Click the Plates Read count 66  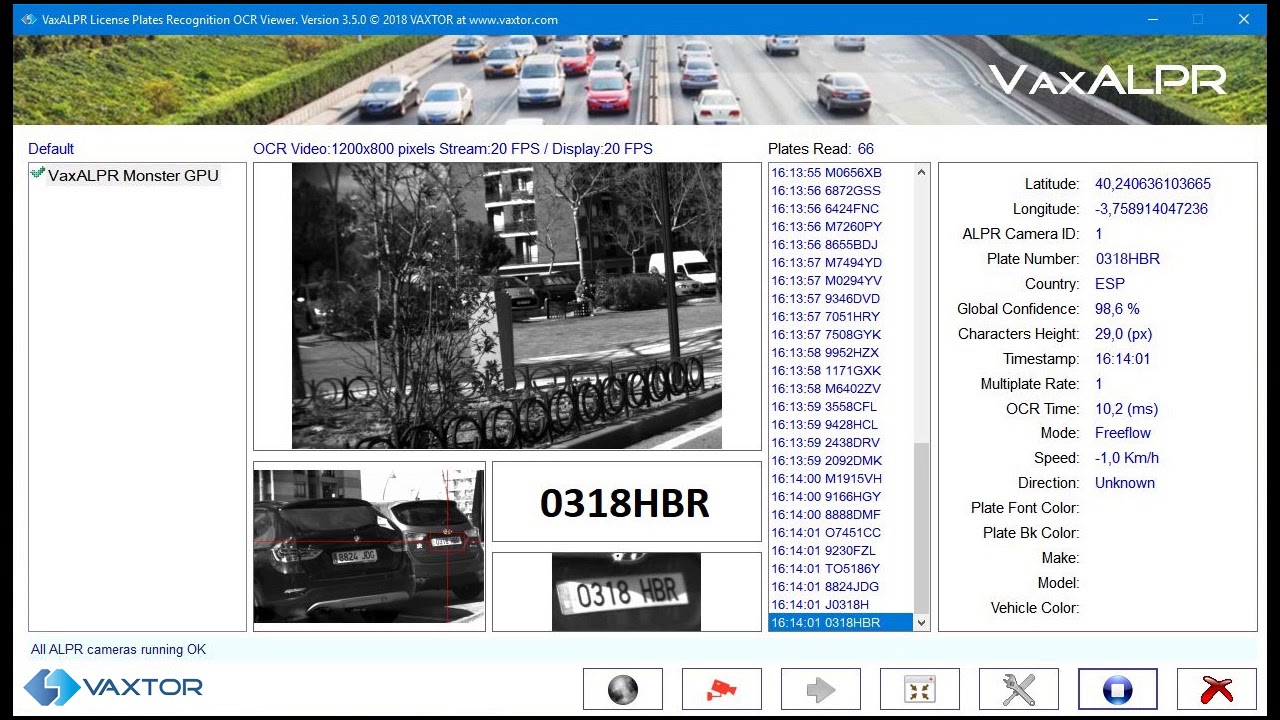865,149
